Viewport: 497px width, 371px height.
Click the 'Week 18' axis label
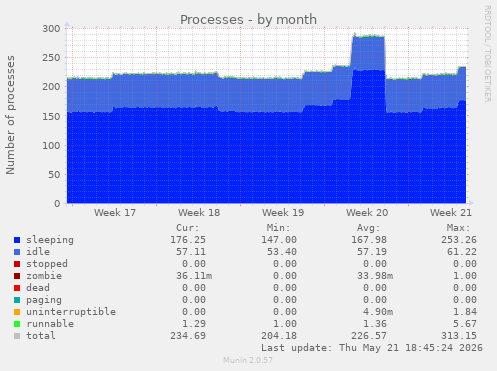coord(199,213)
